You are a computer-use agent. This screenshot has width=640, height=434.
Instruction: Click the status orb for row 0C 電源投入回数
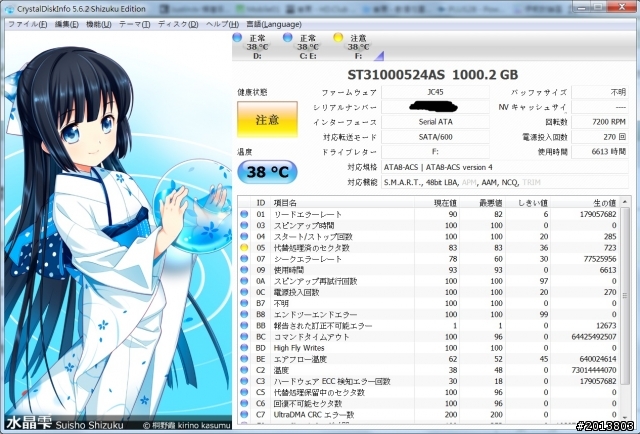pos(244,292)
